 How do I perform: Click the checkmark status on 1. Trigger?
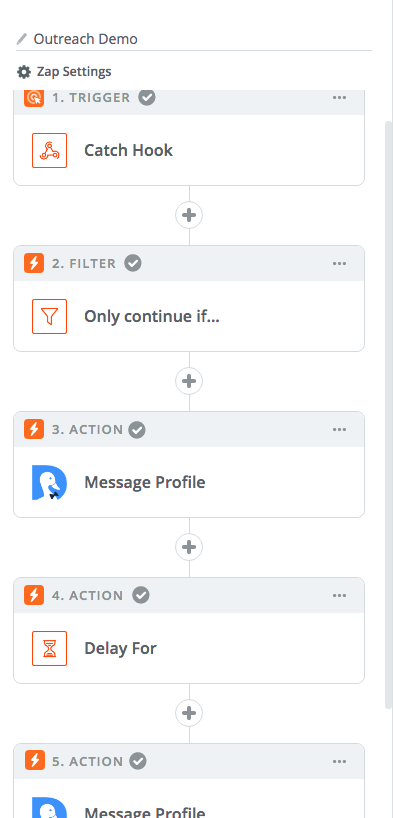pyautogui.click(x=147, y=97)
